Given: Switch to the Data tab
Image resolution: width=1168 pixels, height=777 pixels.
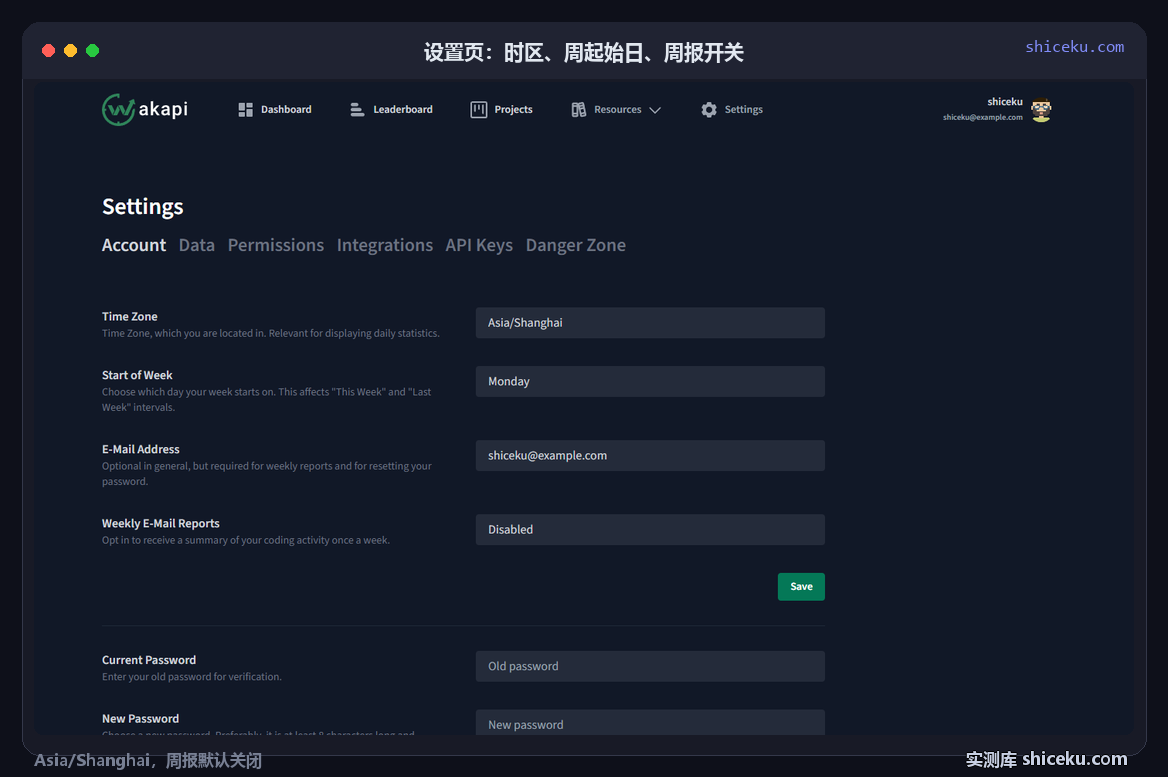Looking at the screenshot, I should [x=197, y=245].
